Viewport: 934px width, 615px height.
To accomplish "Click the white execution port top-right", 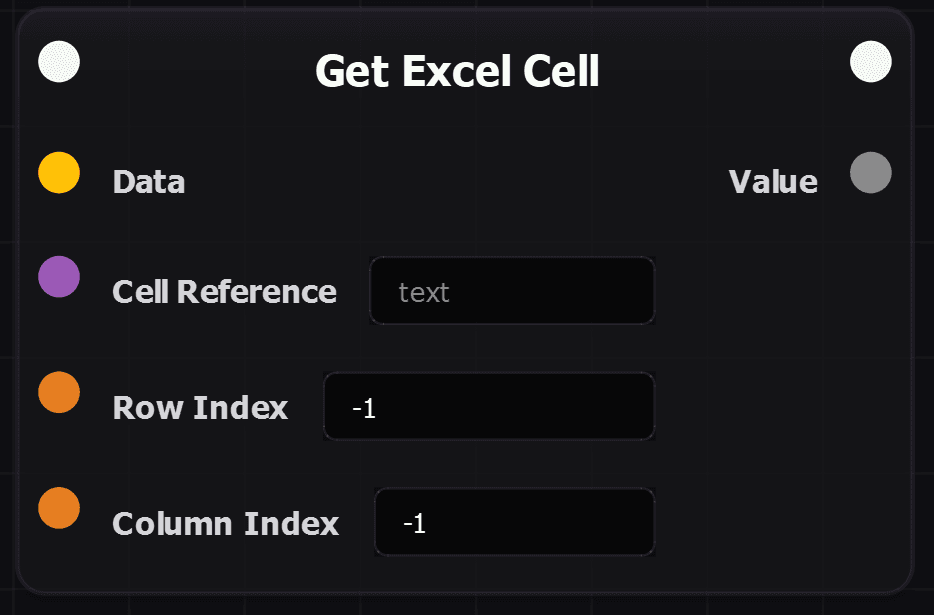I will pyautogui.click(x=870, y=61).
